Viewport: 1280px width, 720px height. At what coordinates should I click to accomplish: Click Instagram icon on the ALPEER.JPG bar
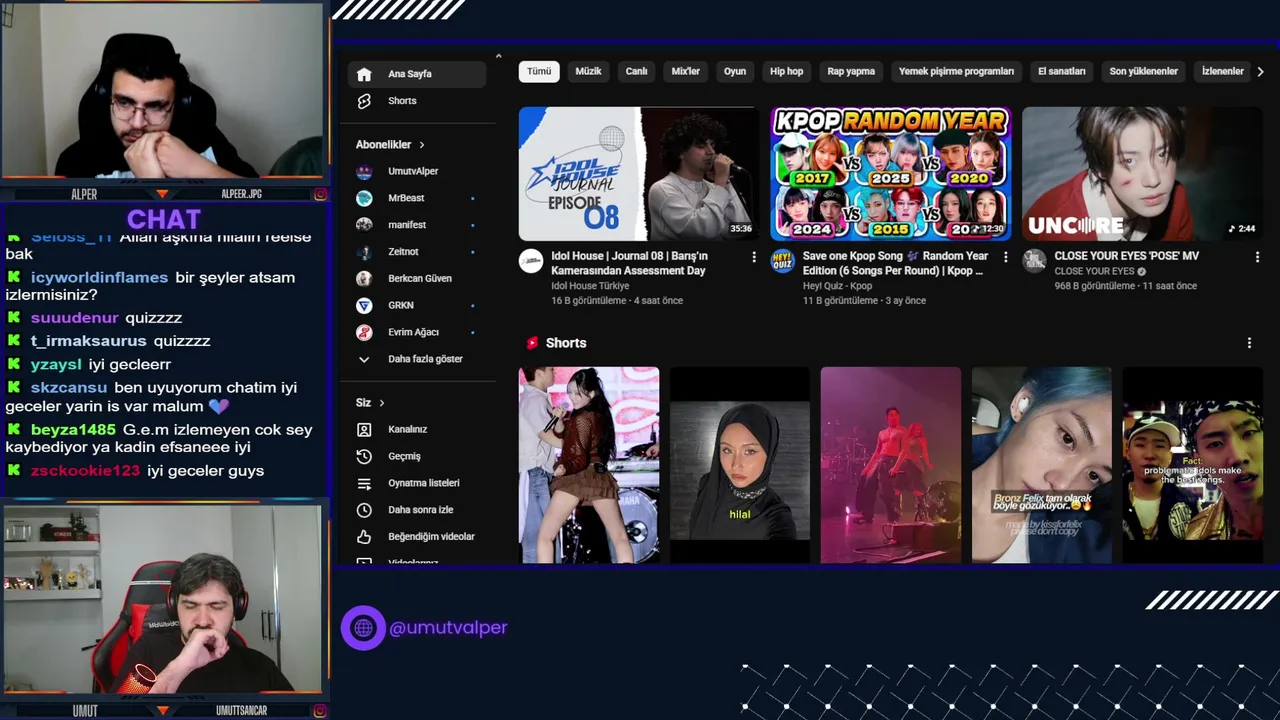[320, 194]
